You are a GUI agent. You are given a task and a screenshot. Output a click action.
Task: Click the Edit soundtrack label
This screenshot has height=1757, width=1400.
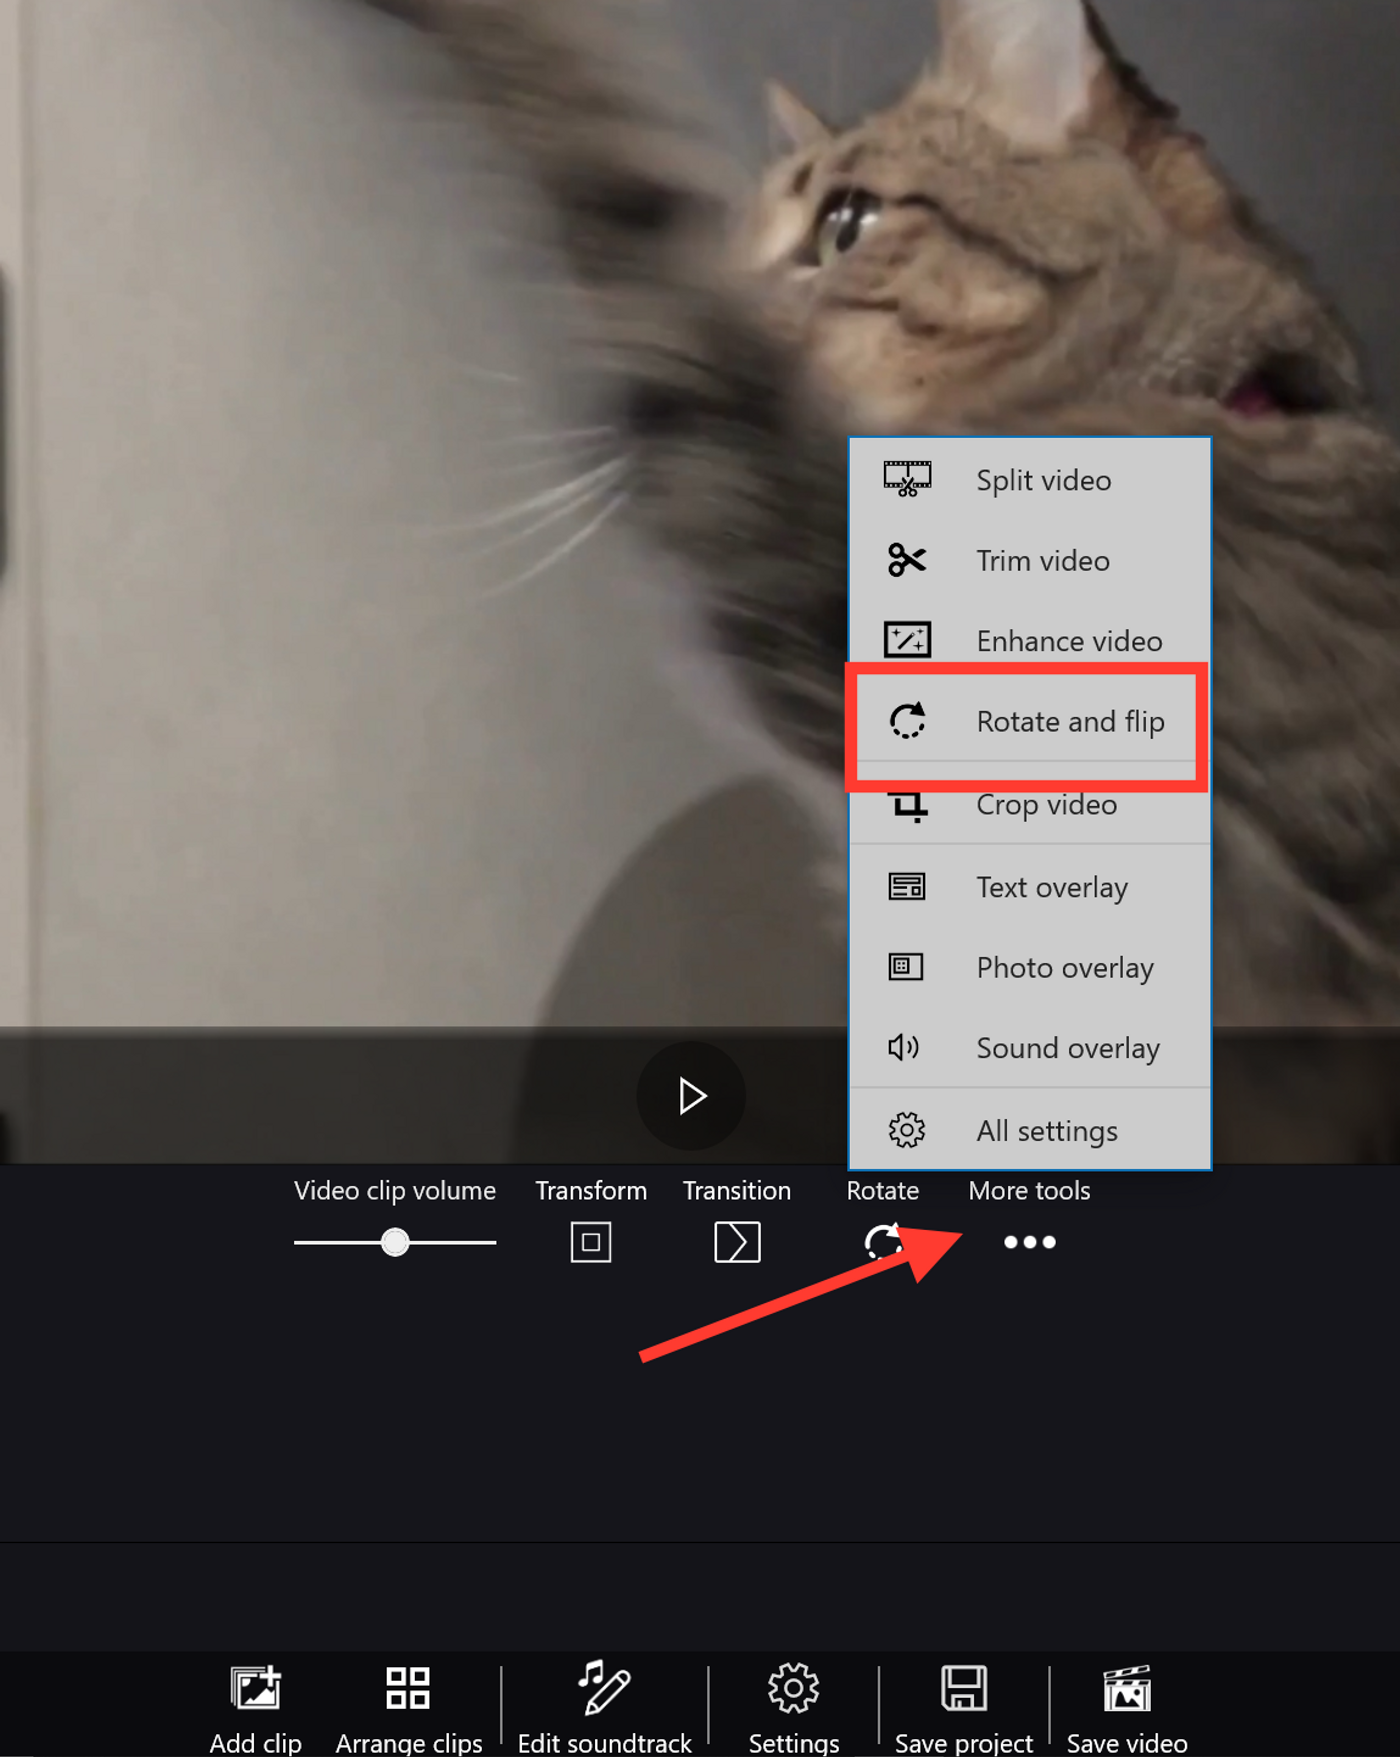[x=604, y=1743]
